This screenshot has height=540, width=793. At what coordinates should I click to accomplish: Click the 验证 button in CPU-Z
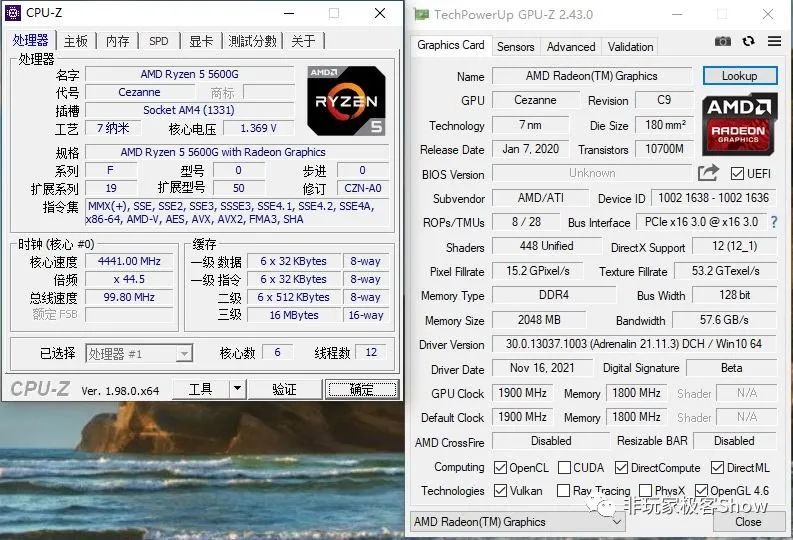(284, 389)
